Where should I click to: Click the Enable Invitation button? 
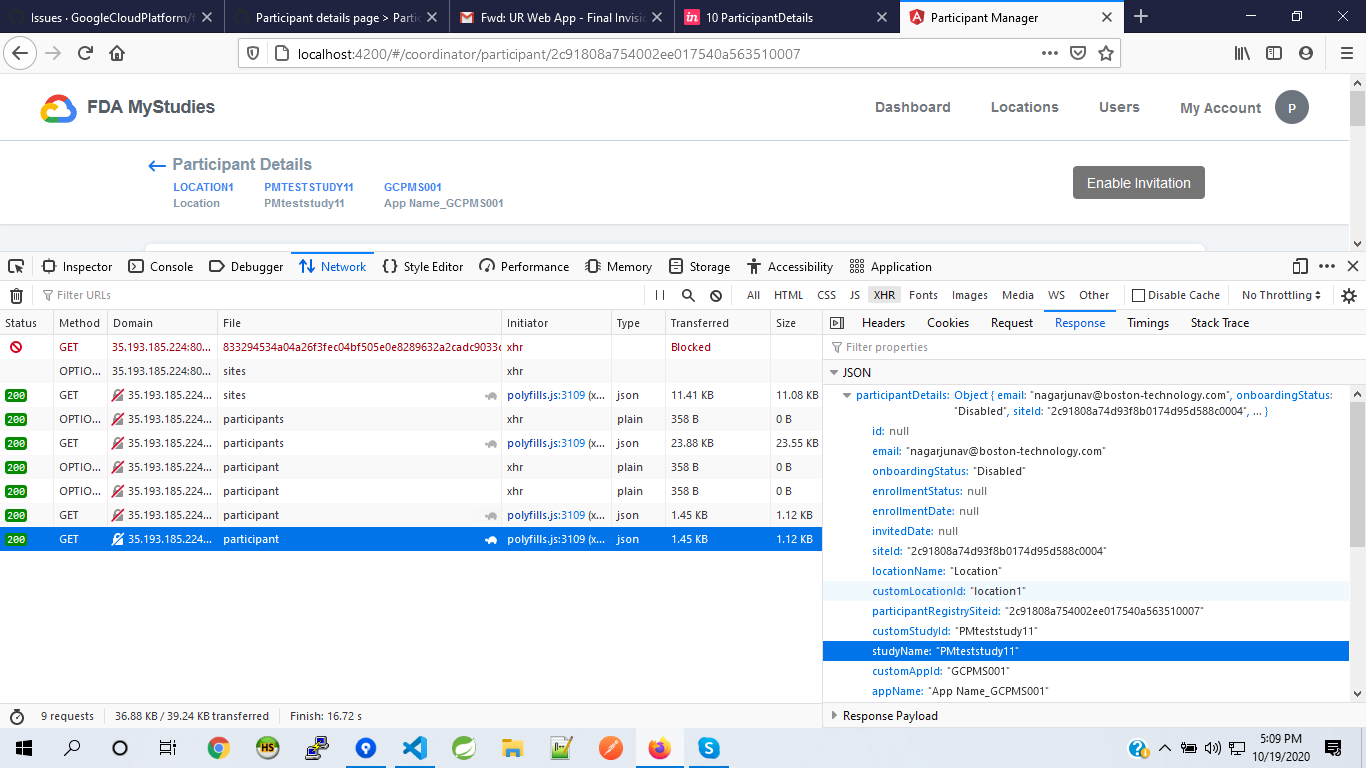point(1139,183)
